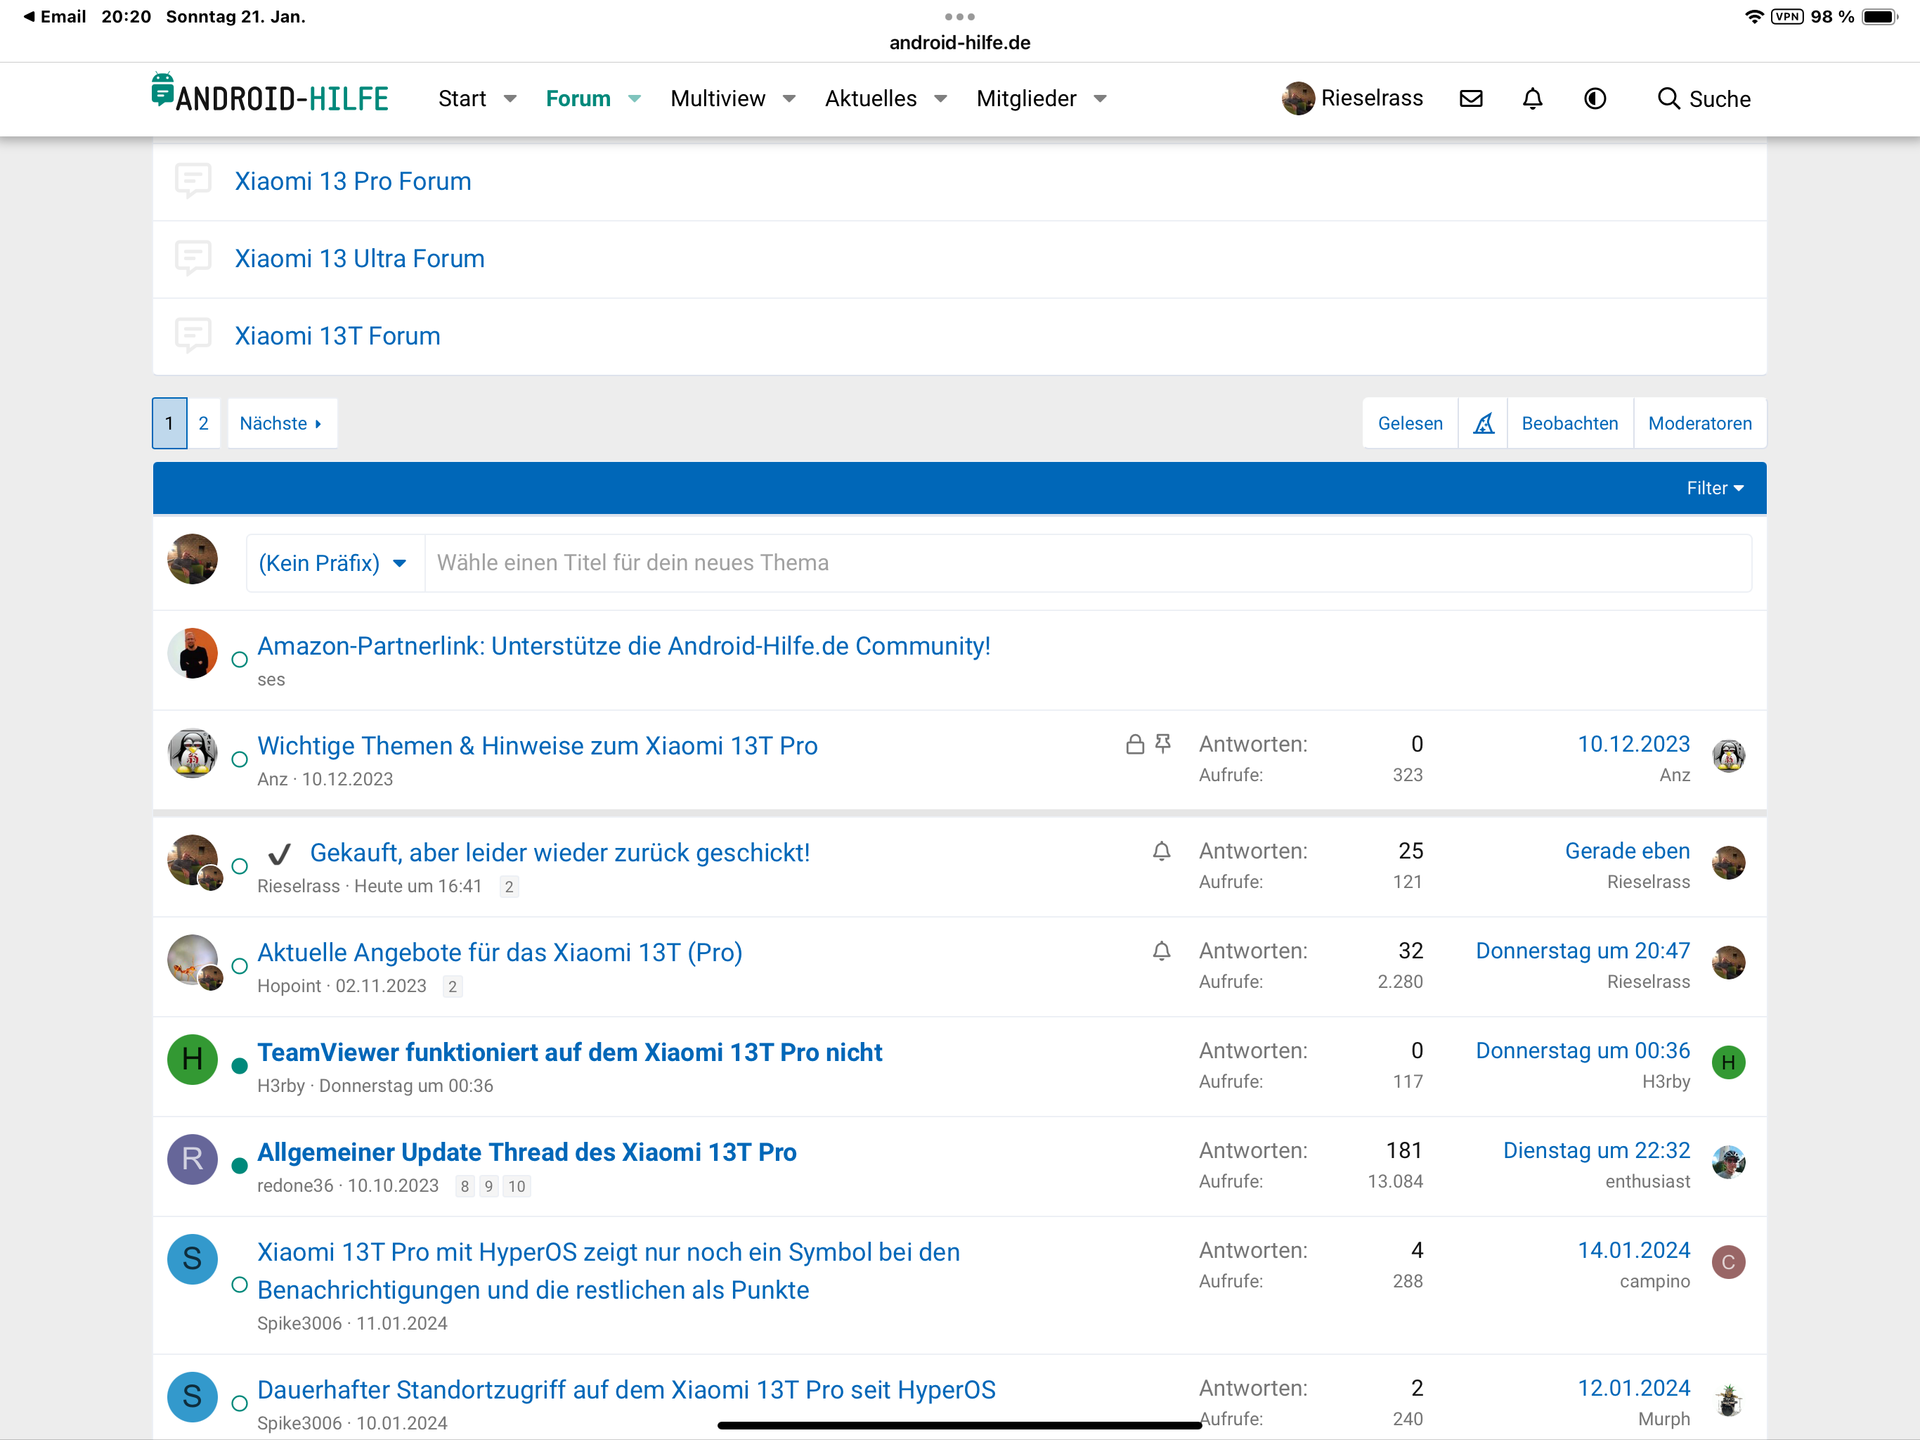Open the private messages envelope icon

[x=1471, y=98]
